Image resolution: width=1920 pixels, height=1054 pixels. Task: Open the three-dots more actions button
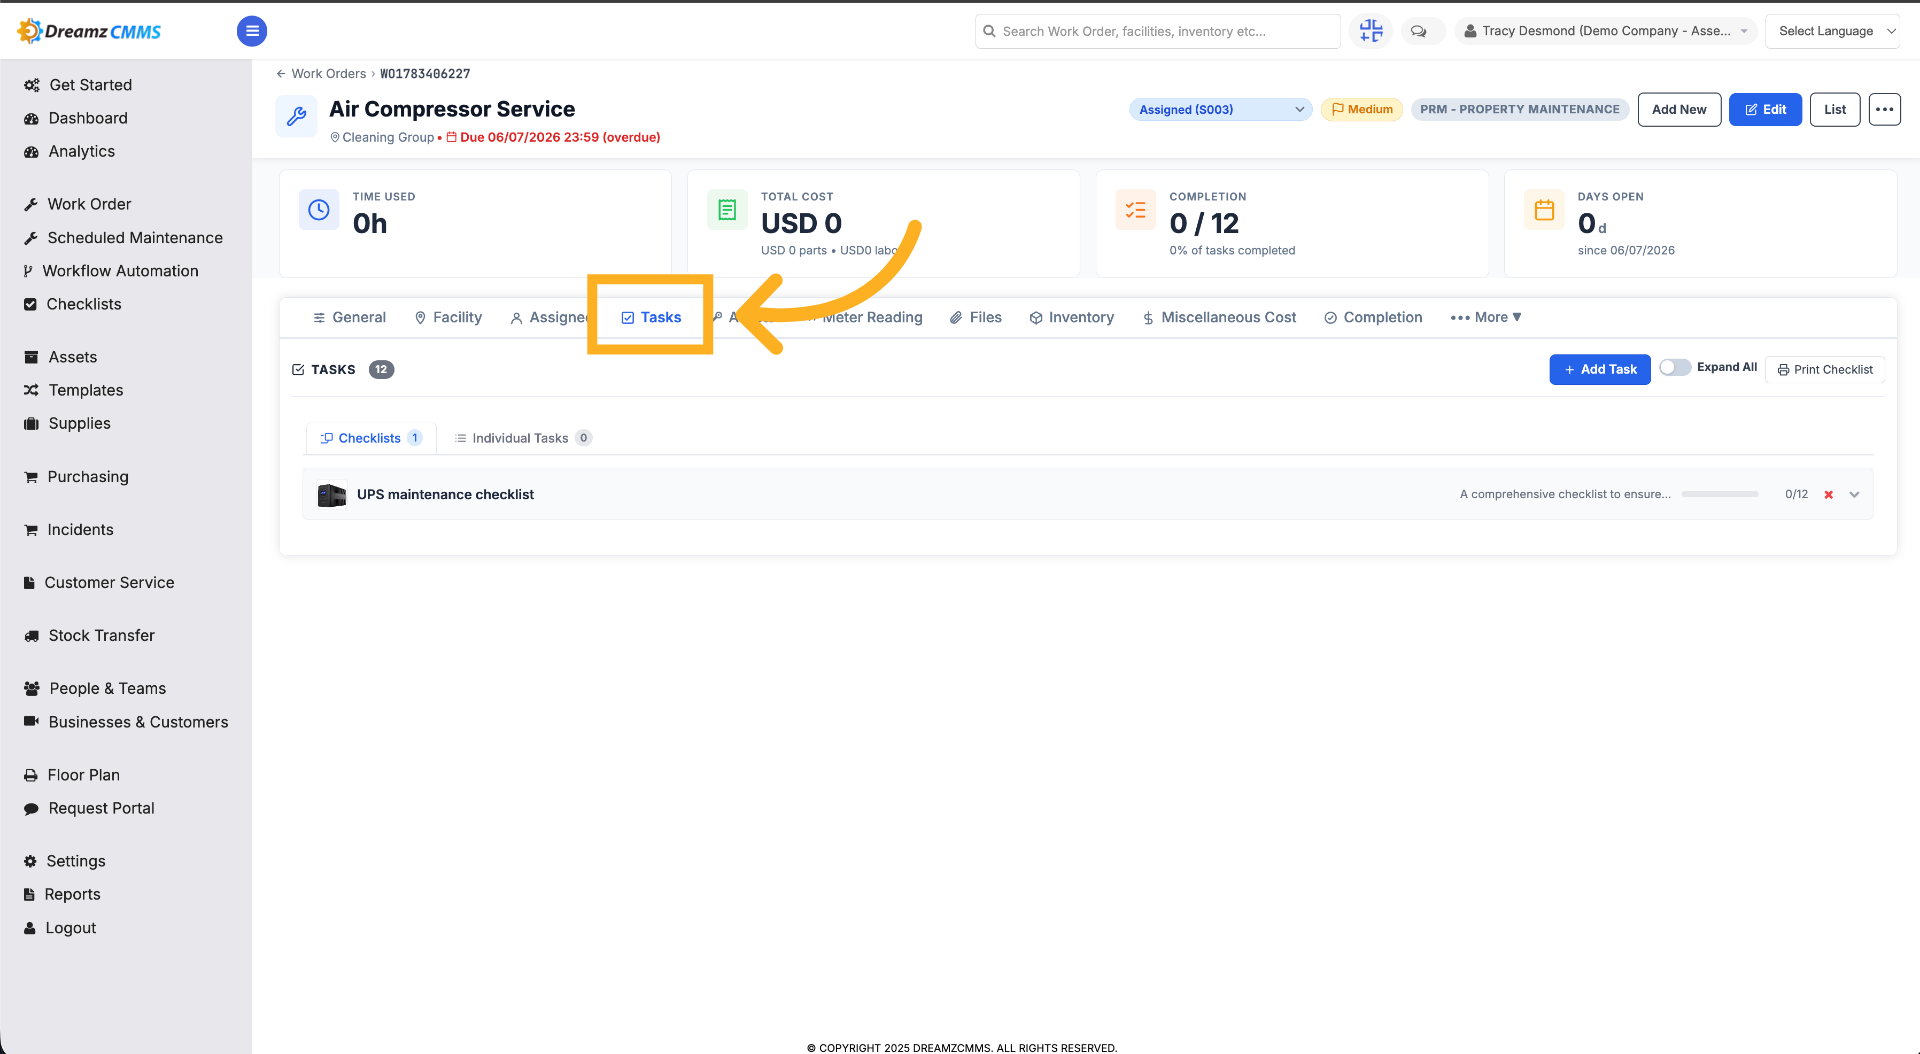pyautogui.click(x=1884, y=109)
